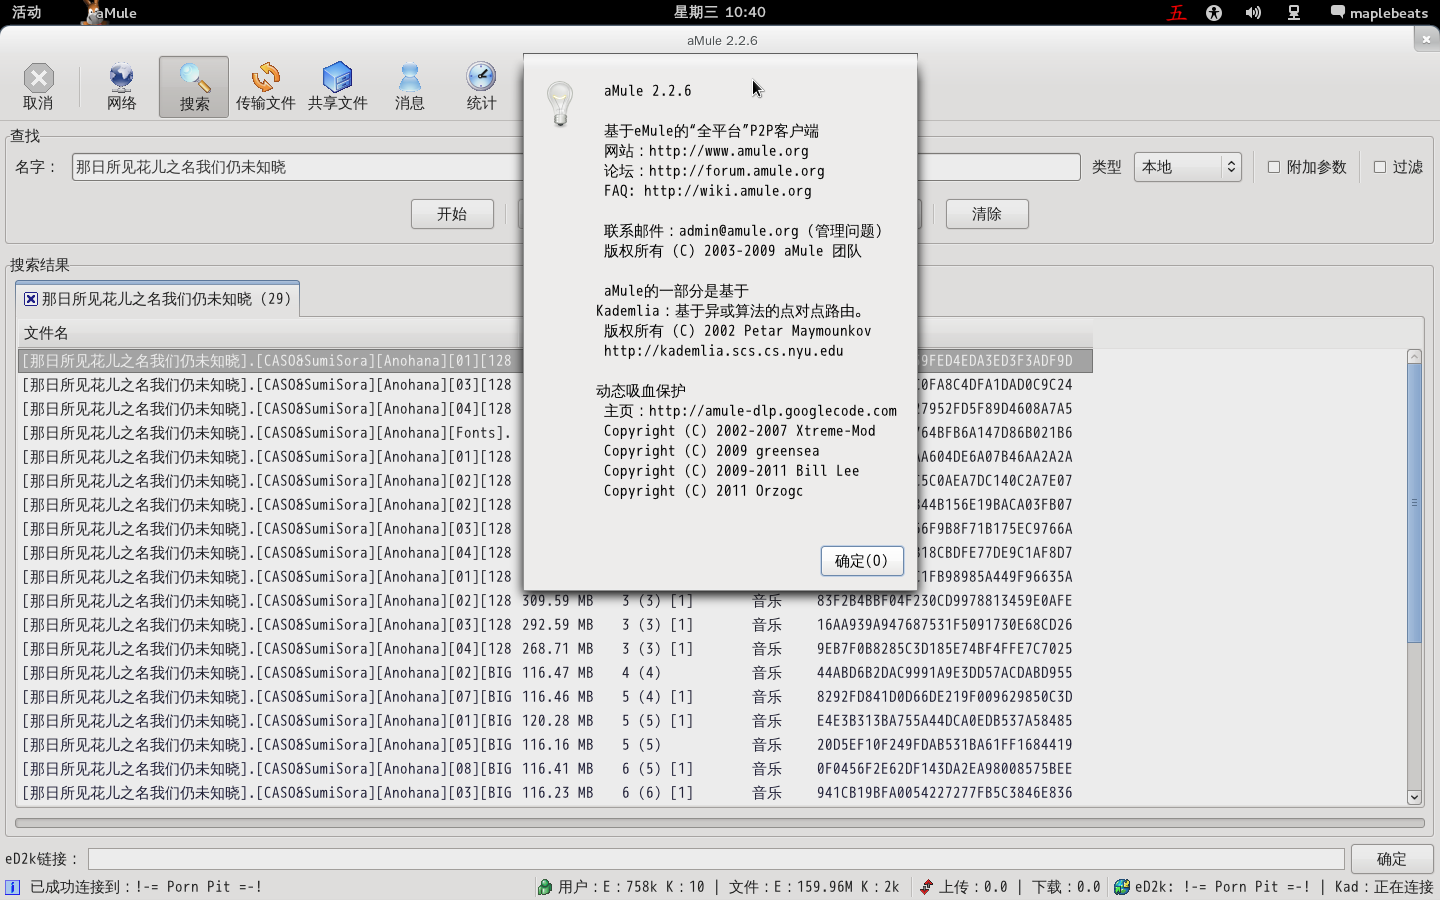Select the 搜索 search toolbar icon
Viewport: 1440px width, 900px height.
[194, 86]
